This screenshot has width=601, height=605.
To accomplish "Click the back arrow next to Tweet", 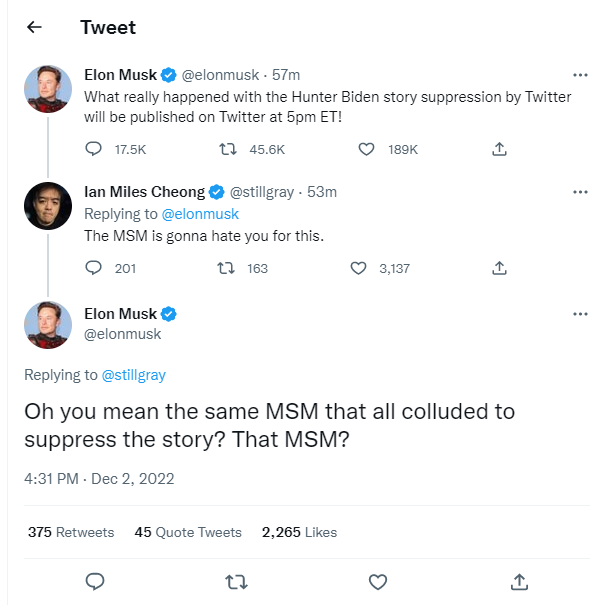I will 35,27.
